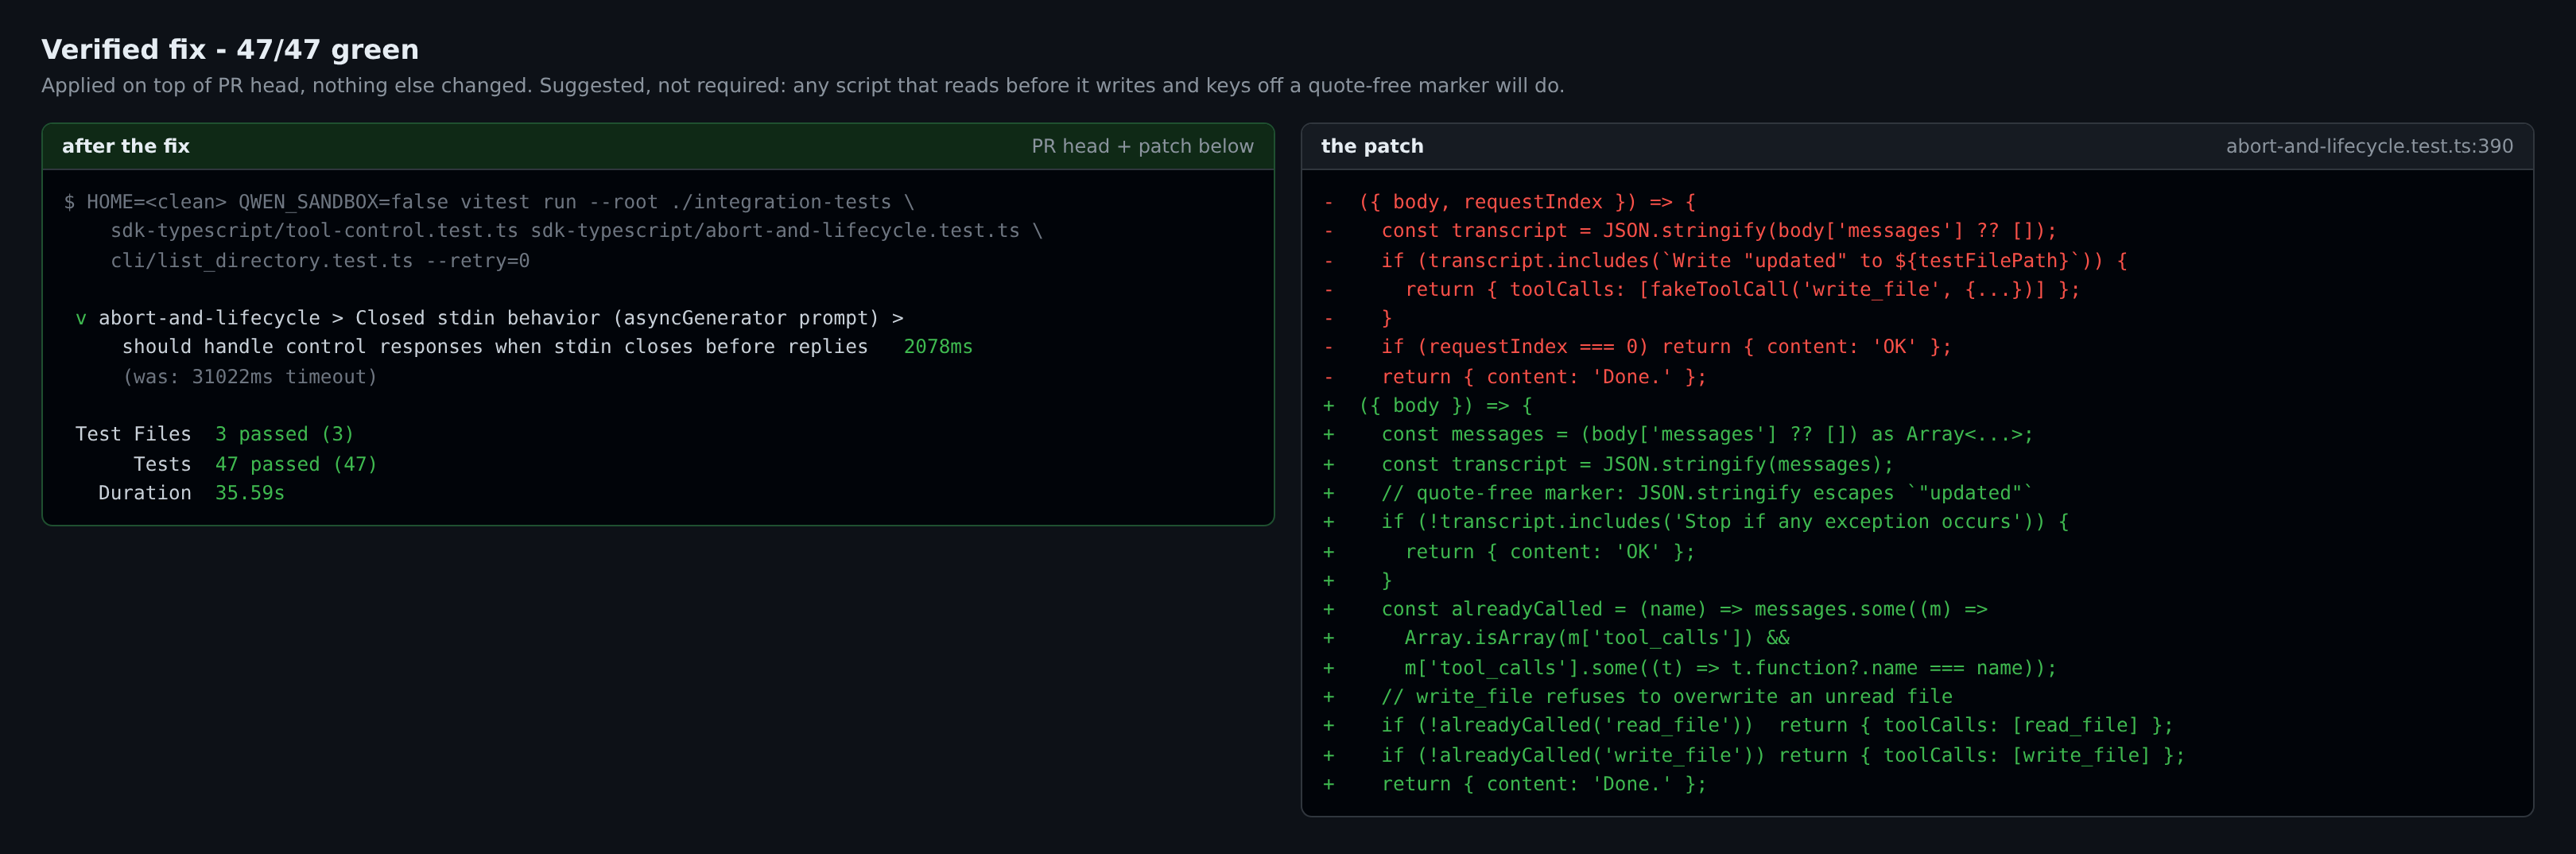
Task: Click the file reference "abort-and-lifecycle.test.ts:390"
Action: [2369, 146]
